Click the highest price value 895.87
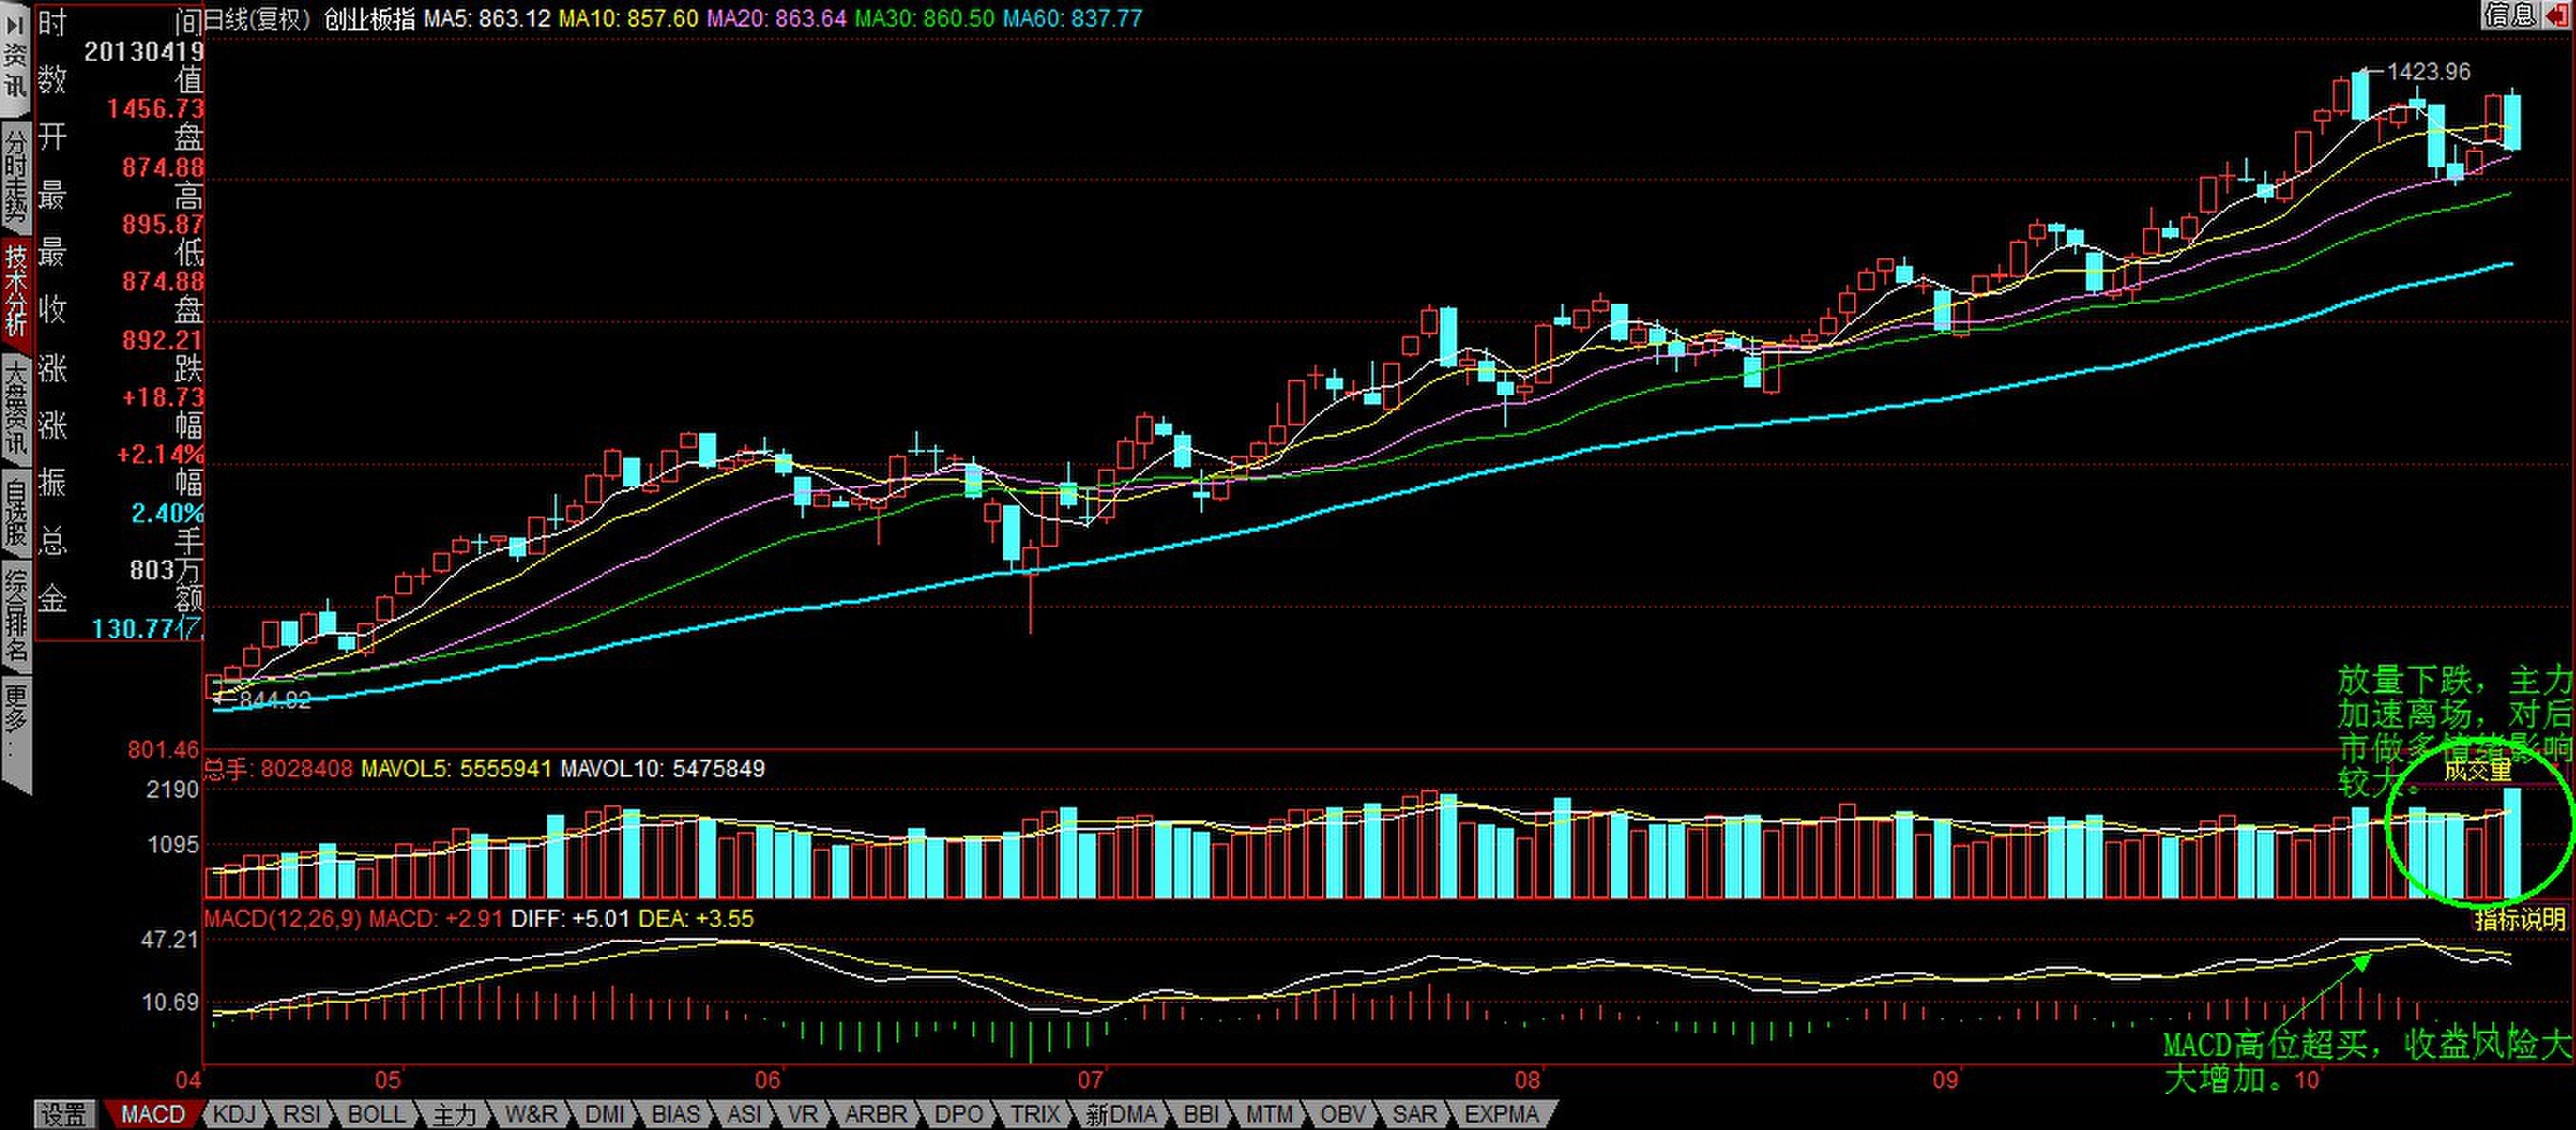This screenshot has height=1130, width=2576. click(x=163, y=224)
